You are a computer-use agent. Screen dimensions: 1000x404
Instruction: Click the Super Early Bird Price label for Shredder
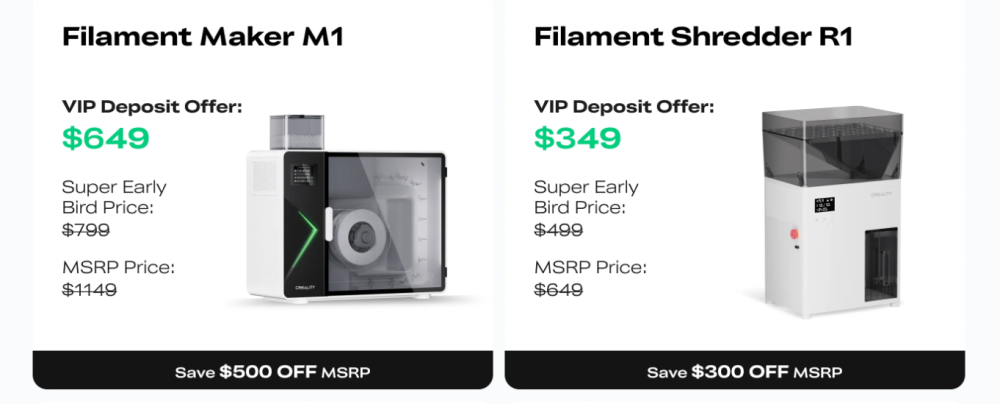586,197
